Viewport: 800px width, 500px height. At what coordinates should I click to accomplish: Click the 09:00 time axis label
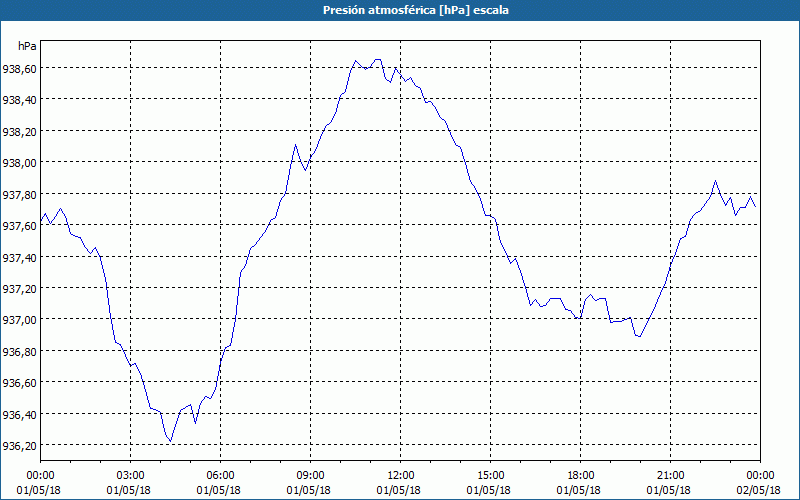coord(310,476)
